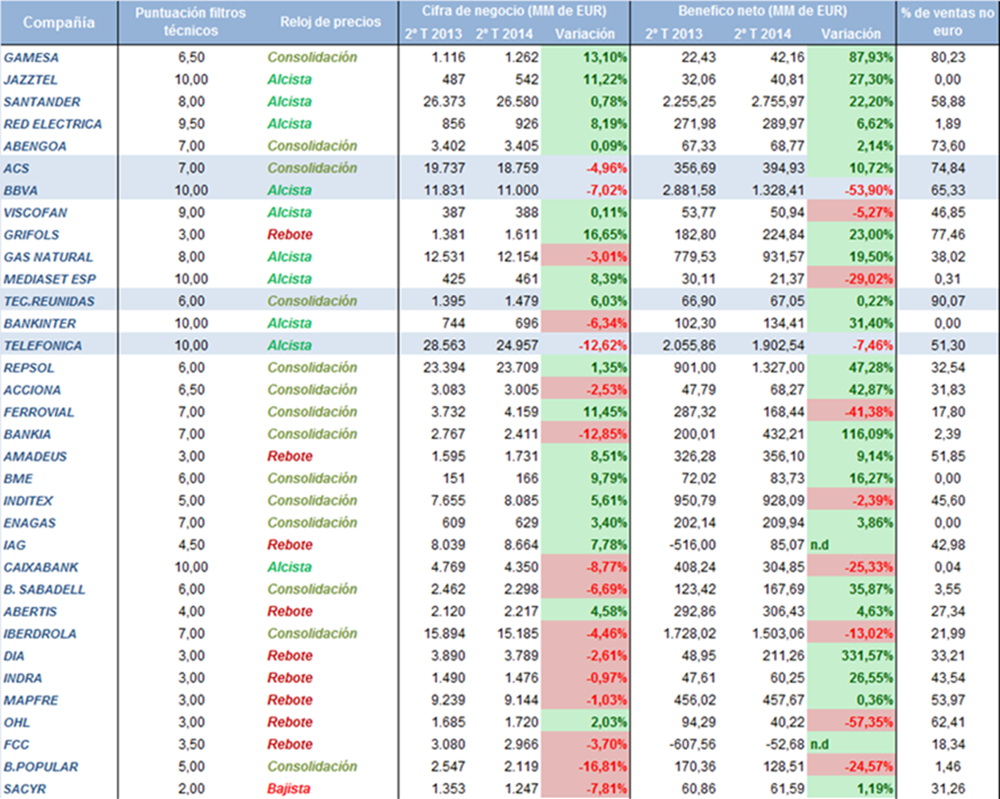This screenshot has width=1000, height=799.
Task: Select BANKIA's 116,09% profit variation
Action: click(867, 434)
